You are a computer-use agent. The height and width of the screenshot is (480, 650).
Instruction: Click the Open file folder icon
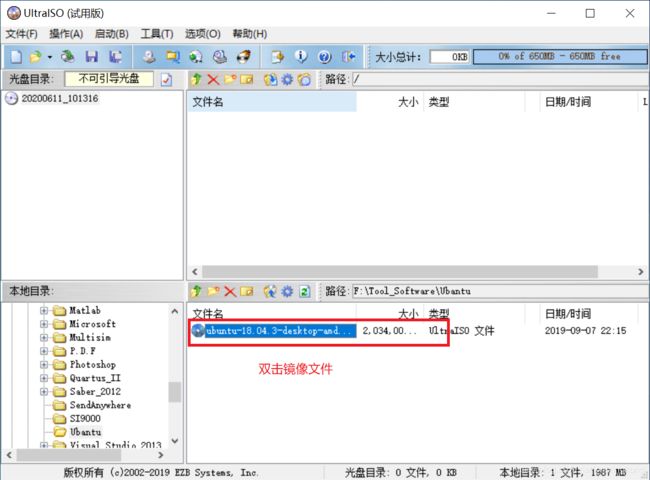coord(36,56)
